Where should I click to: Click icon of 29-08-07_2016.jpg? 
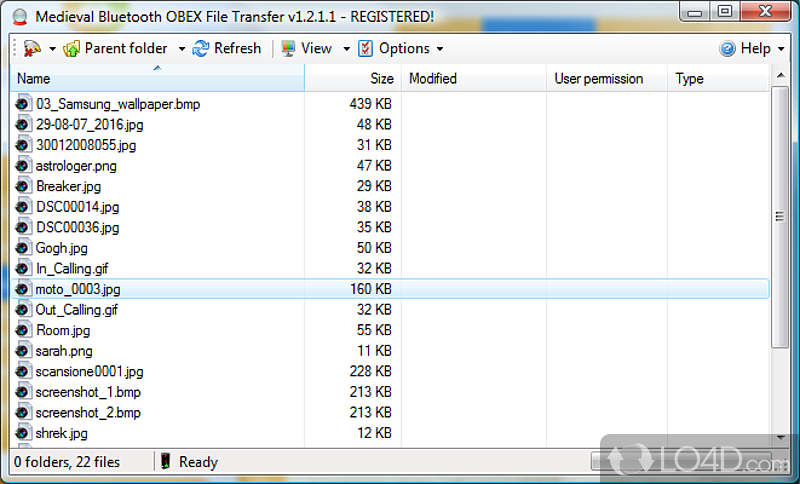pyautogui.click(x=22, y=124)
